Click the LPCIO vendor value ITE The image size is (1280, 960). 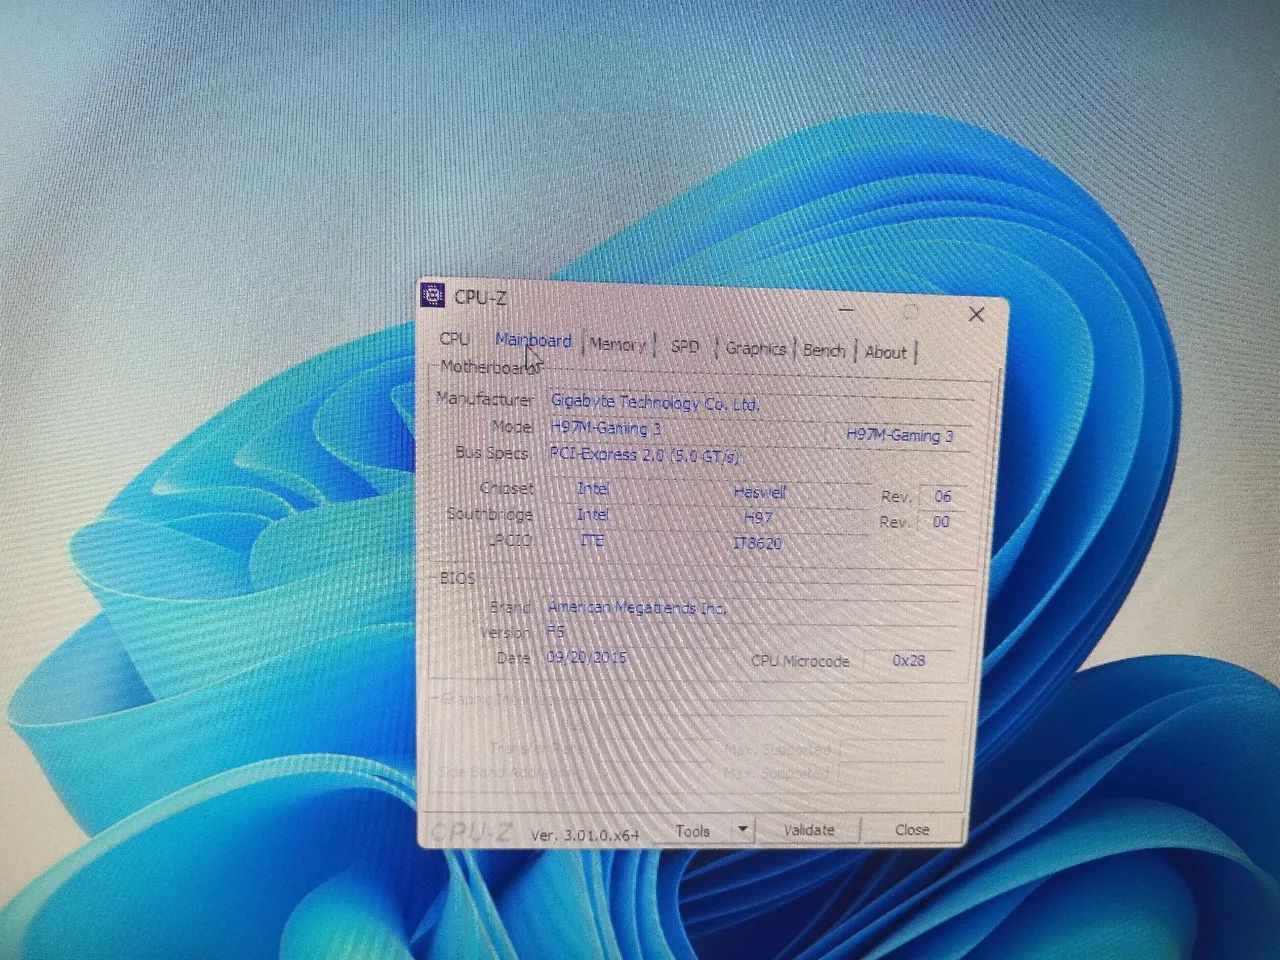click(x=592, y=540)
